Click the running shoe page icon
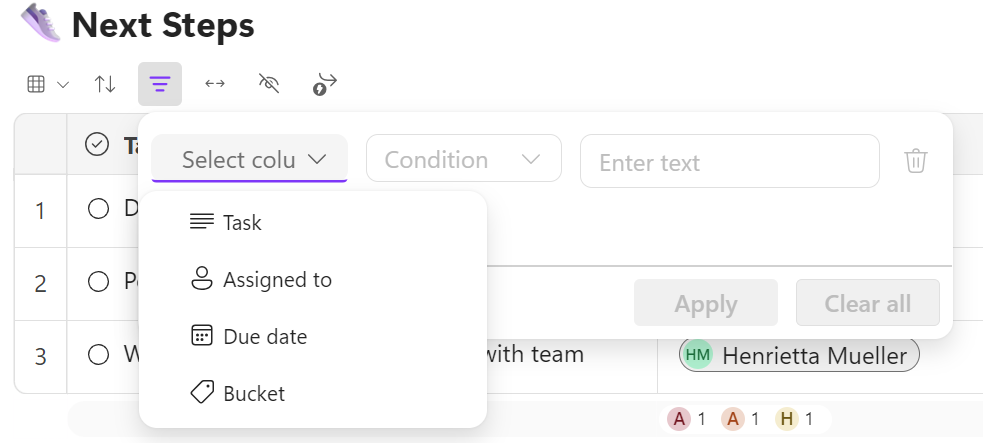This screenshot has height=443, width=983. pos(40,23)
